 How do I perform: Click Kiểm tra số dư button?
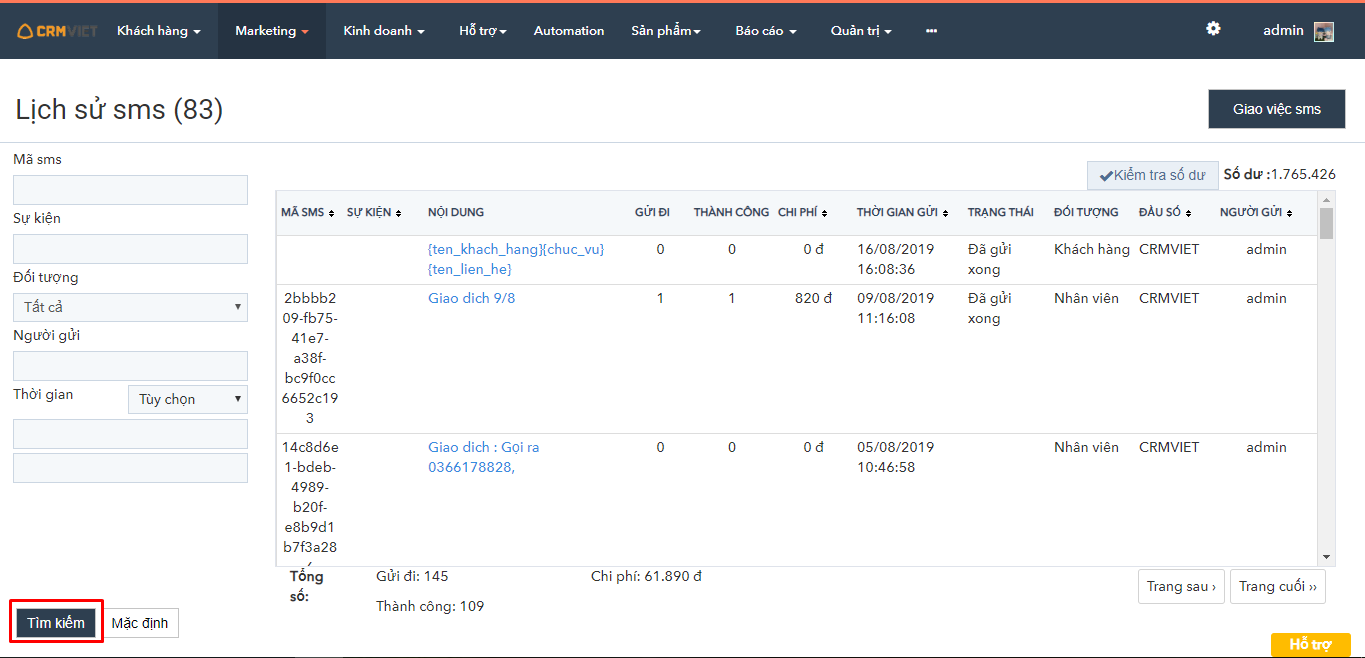1152,175
